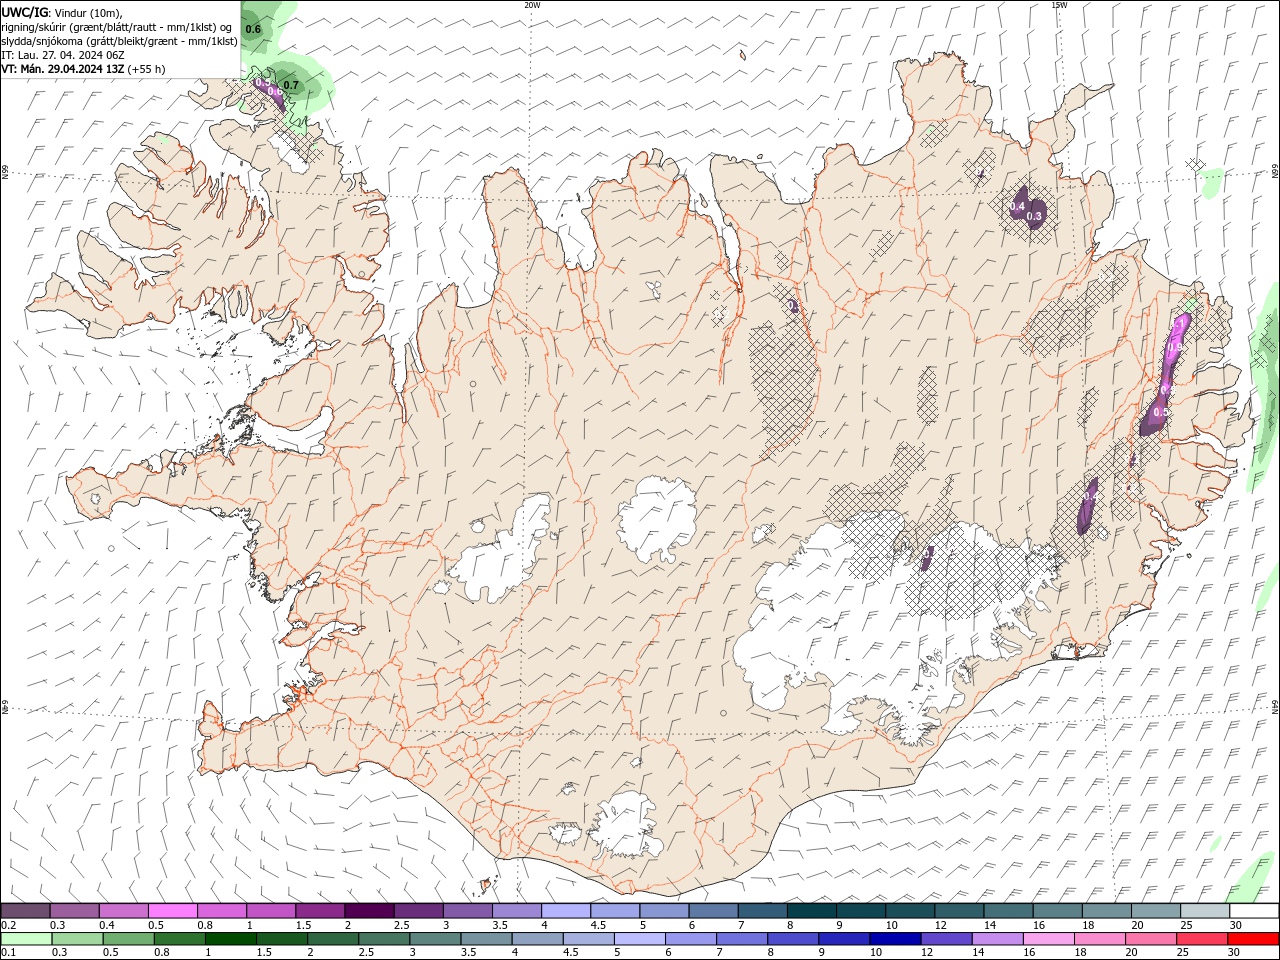1280x960 pixels.
Task: Click the '0.1' label under the lower legend row
Action: tap(9, 953)
